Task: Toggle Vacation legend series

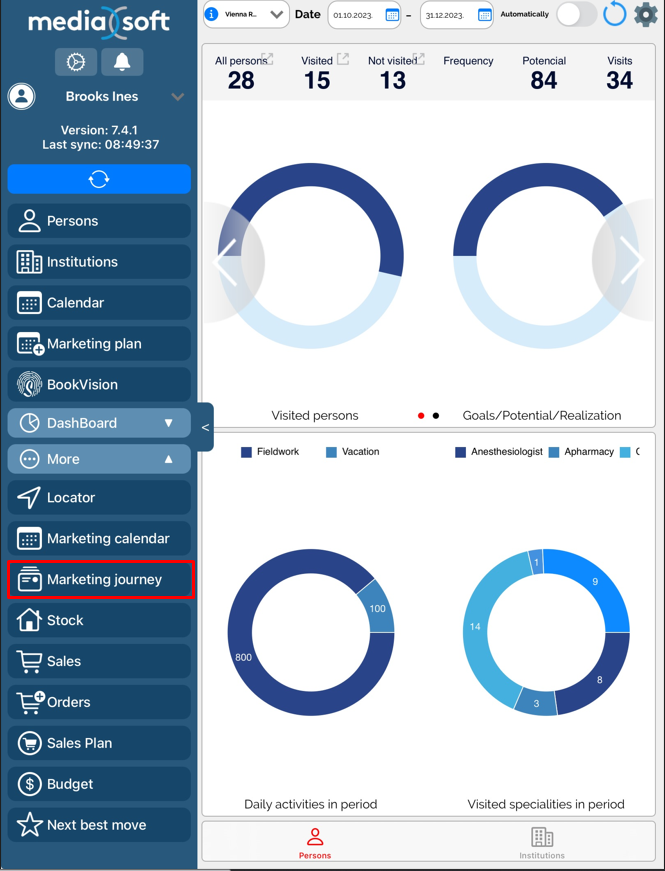Action: [x=352, y=452]
